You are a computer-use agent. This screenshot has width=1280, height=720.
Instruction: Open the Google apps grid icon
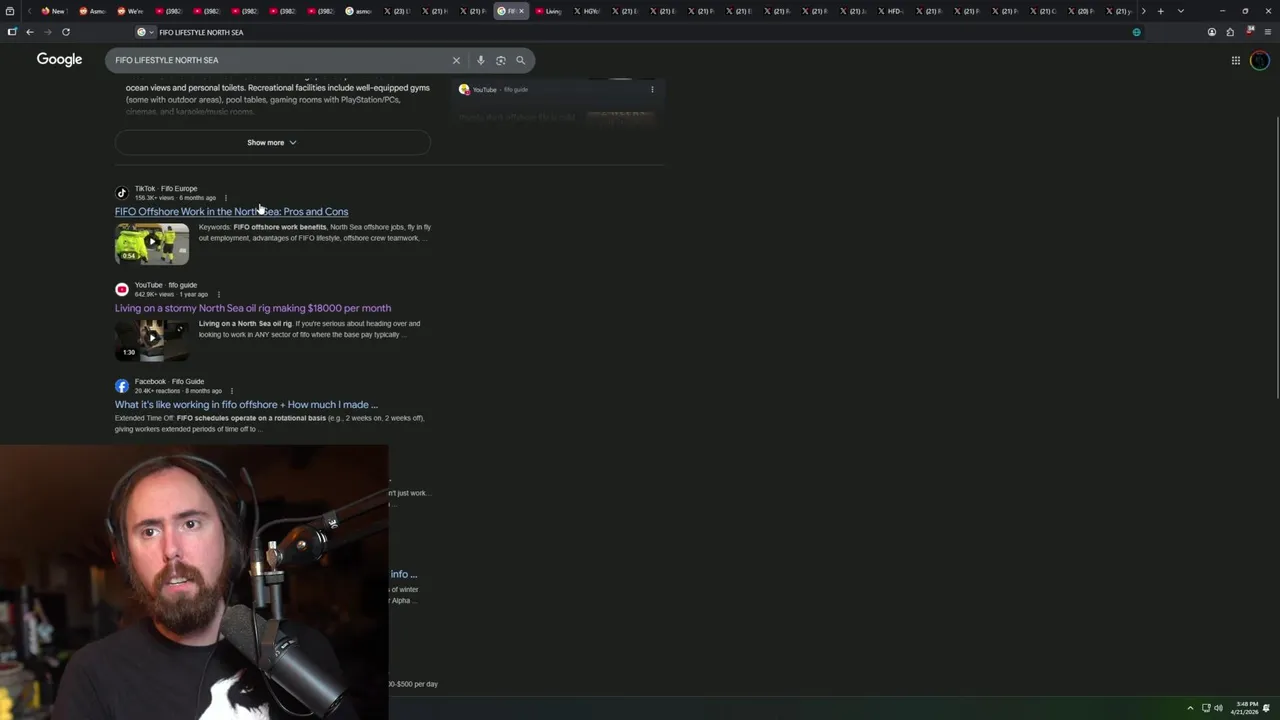(1236, 60)
